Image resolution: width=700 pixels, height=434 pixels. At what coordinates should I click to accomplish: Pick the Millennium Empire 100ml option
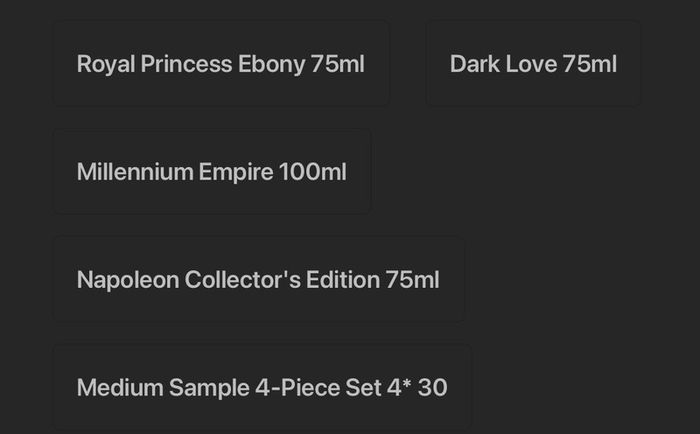pyautogui.click(x=212, y=171)
